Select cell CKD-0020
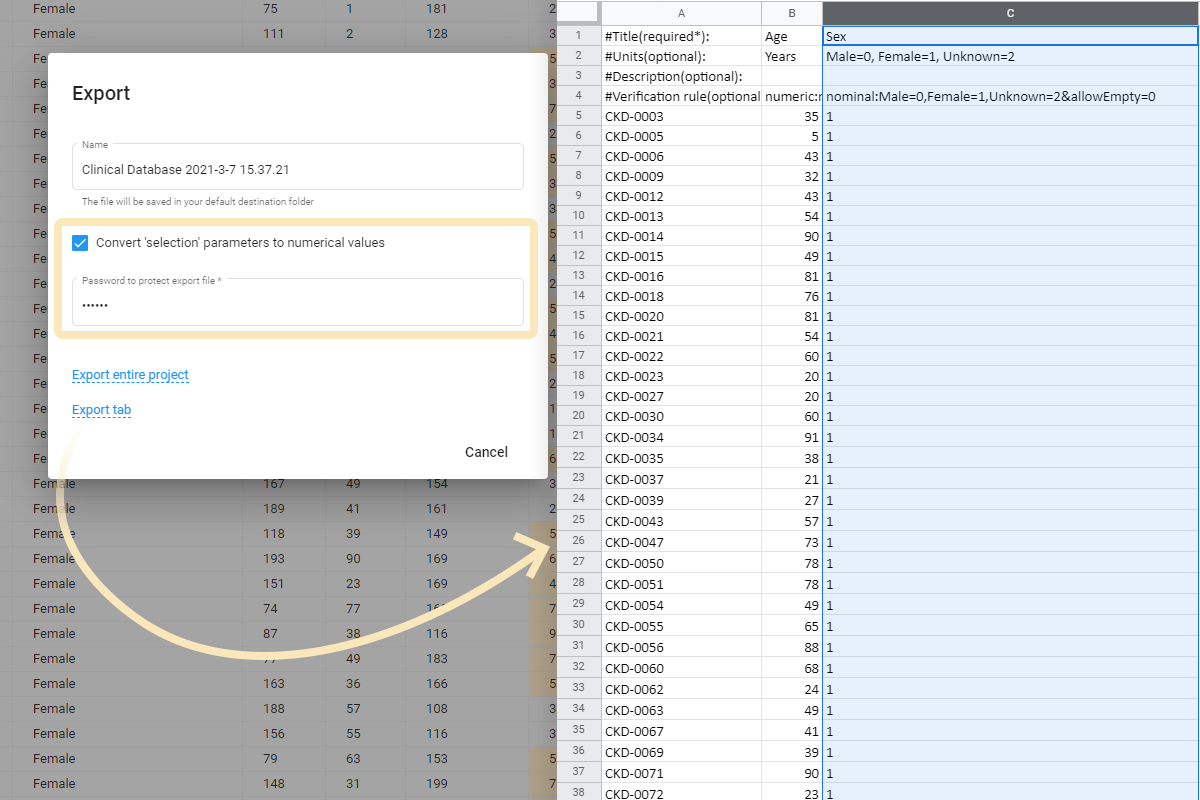The image size is (1200, 800). pos(681,316)
